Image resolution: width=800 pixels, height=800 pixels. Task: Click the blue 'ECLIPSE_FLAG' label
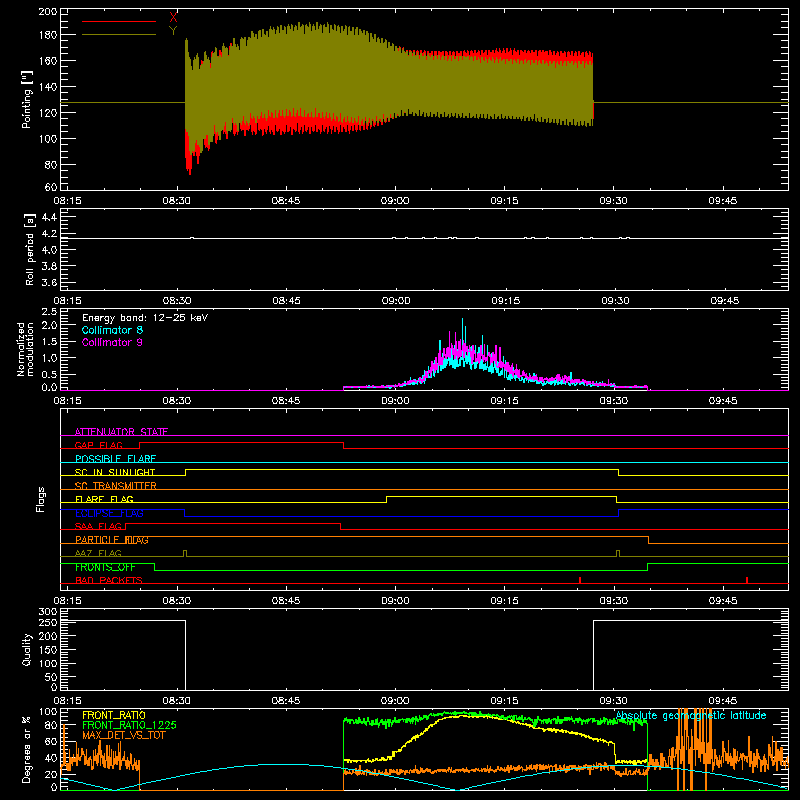click(x=109, y=513)
